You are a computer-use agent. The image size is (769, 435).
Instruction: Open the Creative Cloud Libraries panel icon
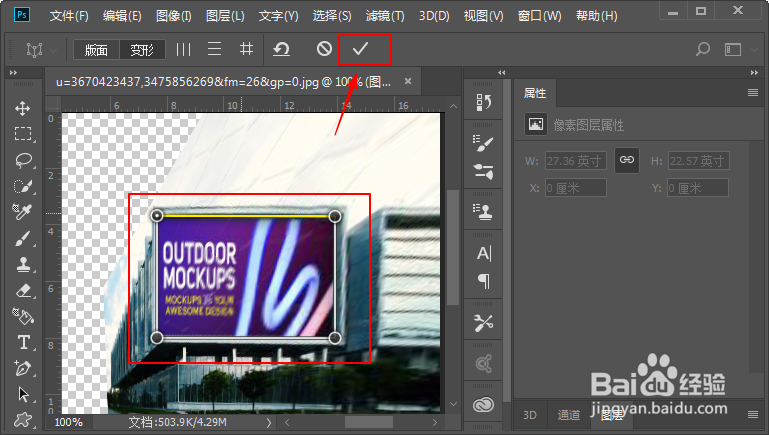[x=484, y=405]
